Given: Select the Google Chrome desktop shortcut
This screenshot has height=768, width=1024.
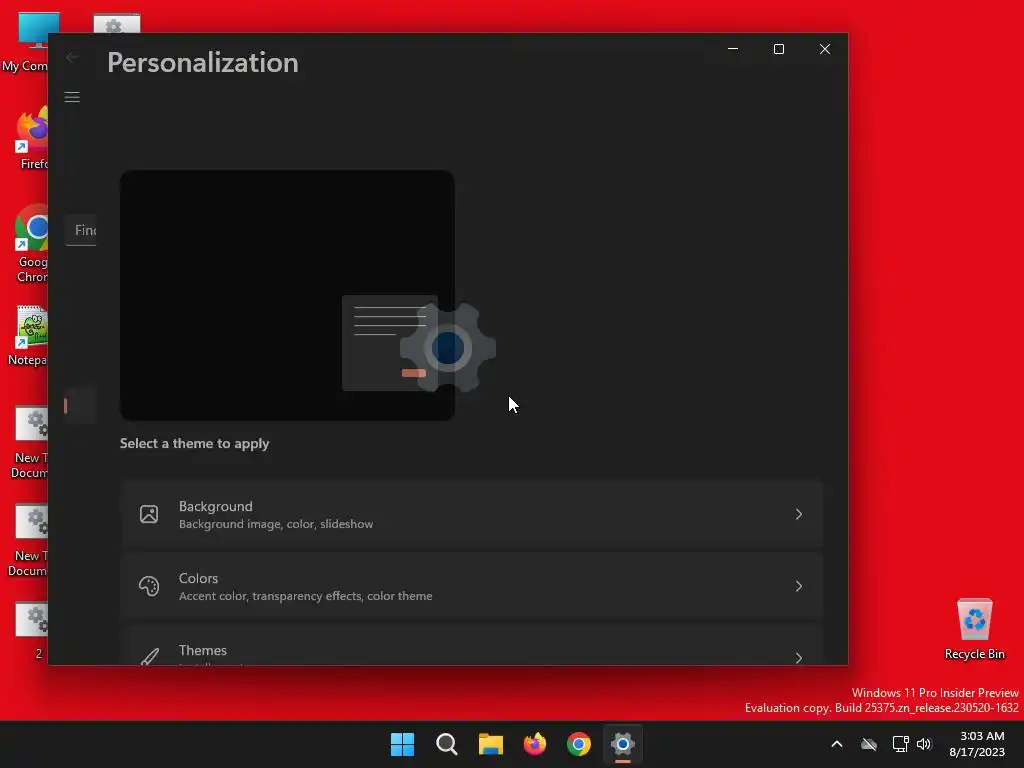Looking at the screenshot, I should coord(31,244).
